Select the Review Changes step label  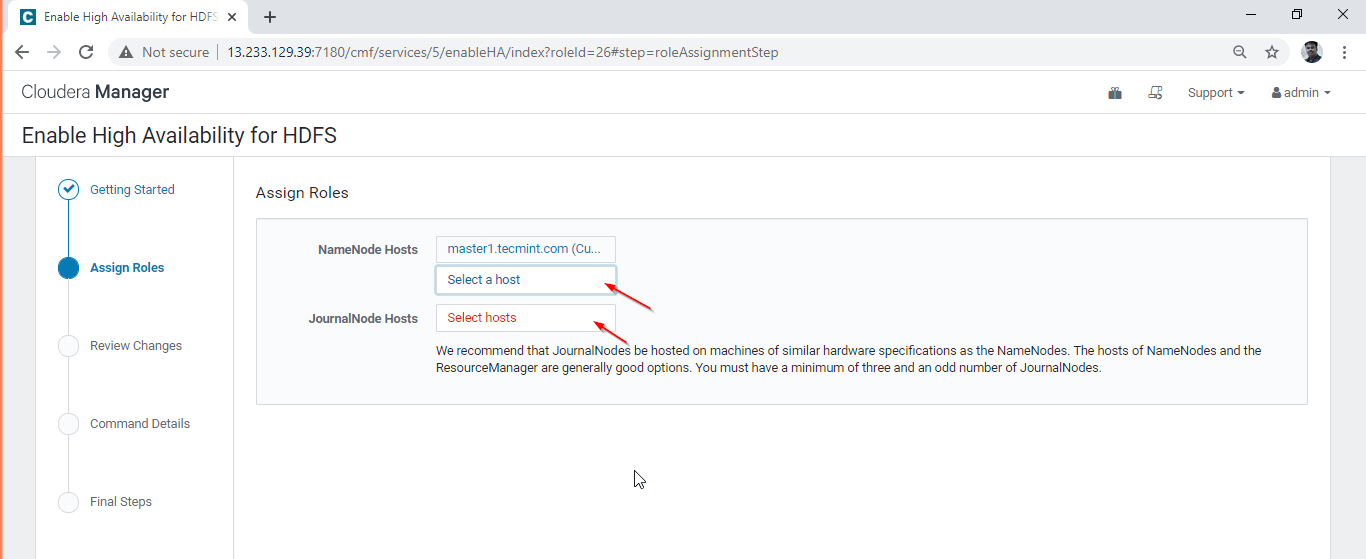(x=136, y=345)
